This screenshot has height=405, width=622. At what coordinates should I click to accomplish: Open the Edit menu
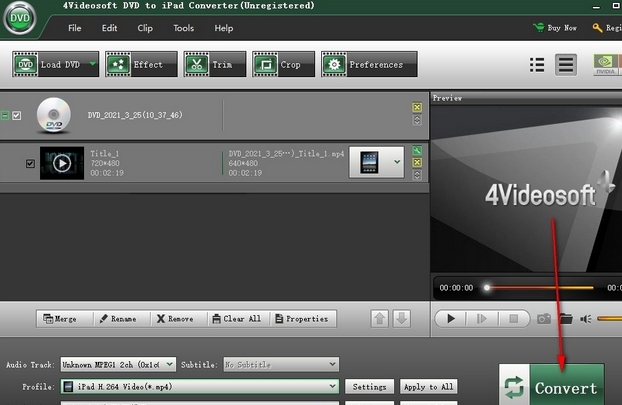(109, 28)
